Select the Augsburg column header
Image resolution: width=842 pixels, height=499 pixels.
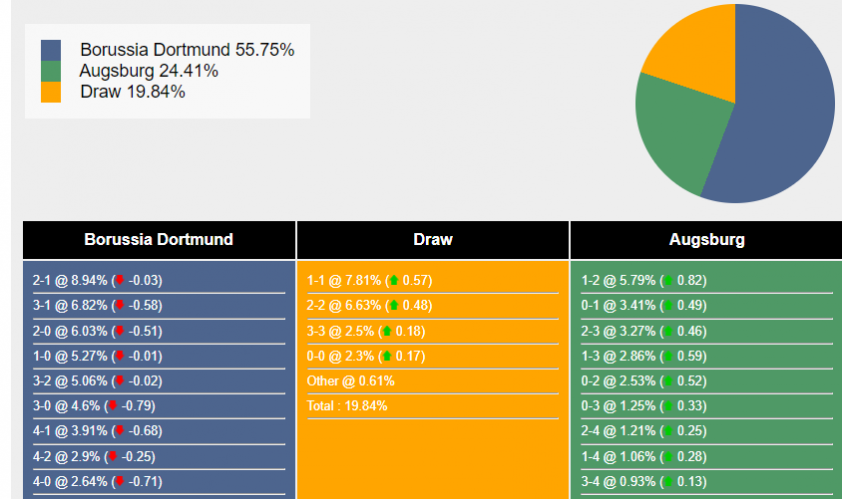tap(707, 240)
